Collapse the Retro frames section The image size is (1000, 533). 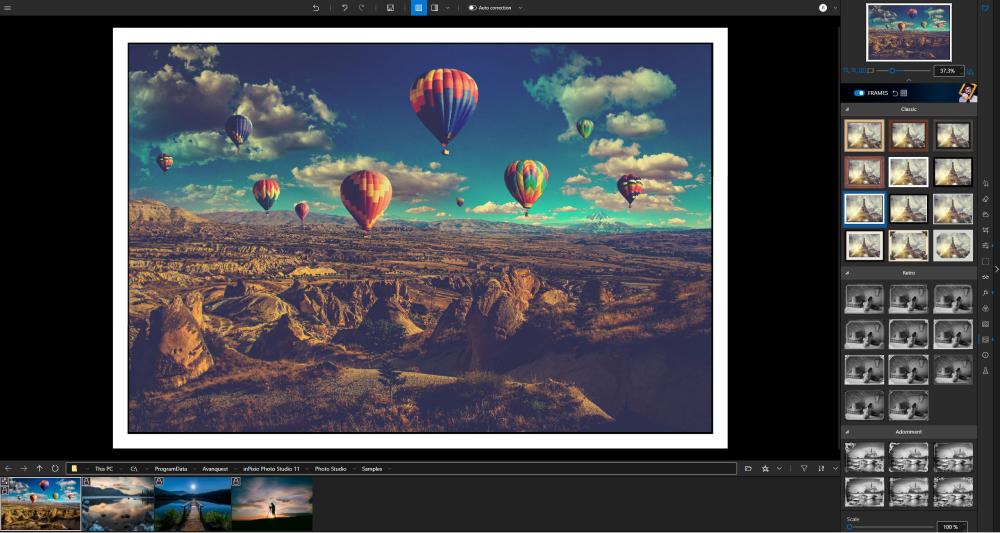pyautogui.click(x=847, y=272)
